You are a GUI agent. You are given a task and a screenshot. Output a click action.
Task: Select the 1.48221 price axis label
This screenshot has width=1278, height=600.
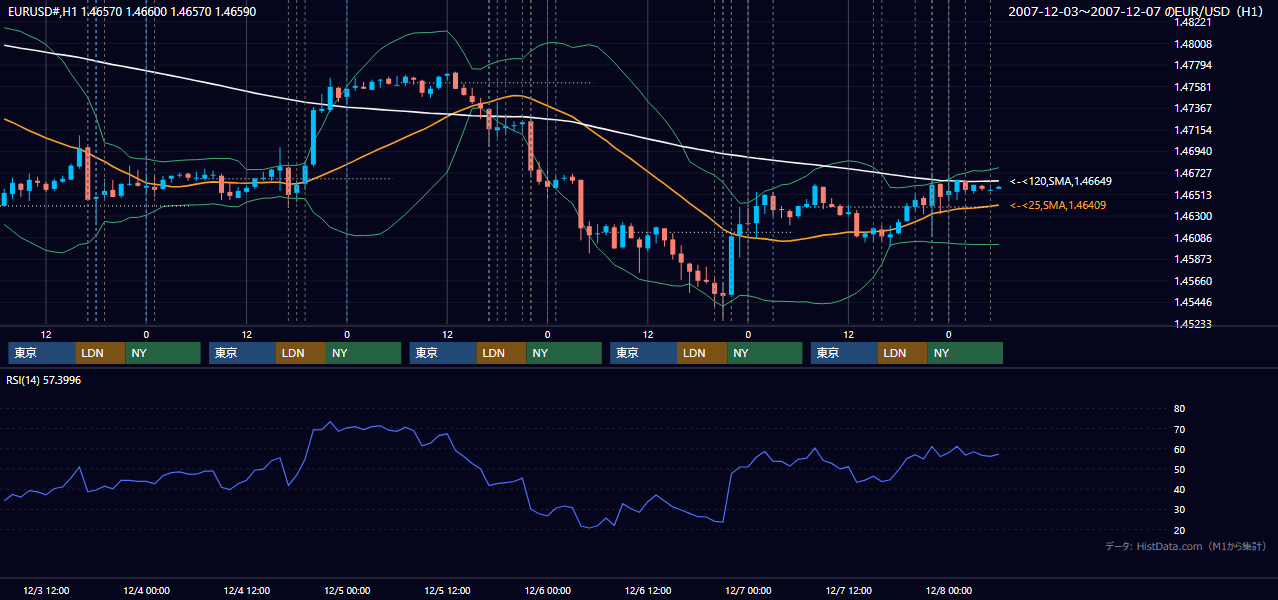[1193, 22]
